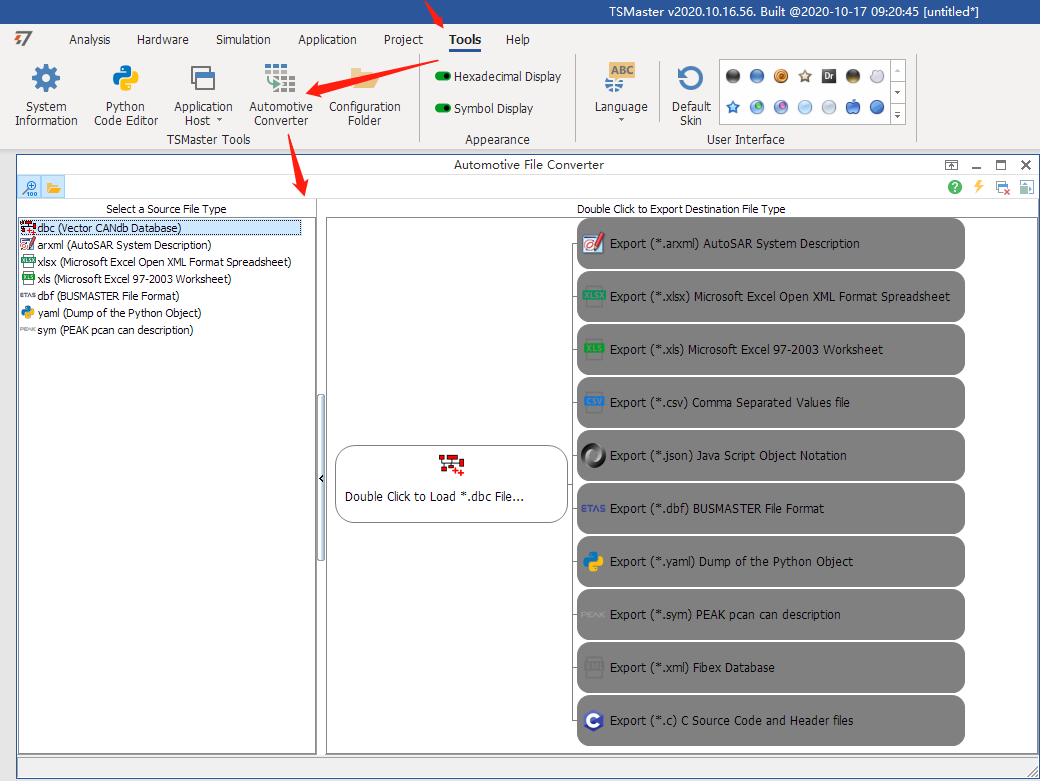Image resolution: width=1040 pixels, height=781 pixels.
Task: Switch to the Simulation menu
Action: [243, 40]
